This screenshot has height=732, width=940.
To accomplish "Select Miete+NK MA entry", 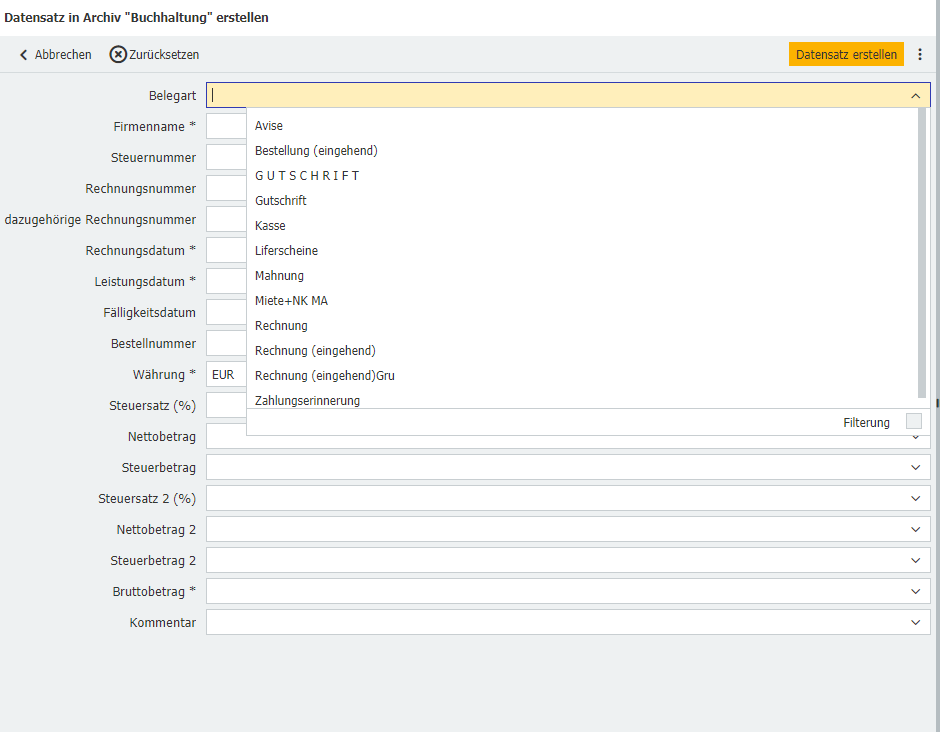I will [291, 301].
